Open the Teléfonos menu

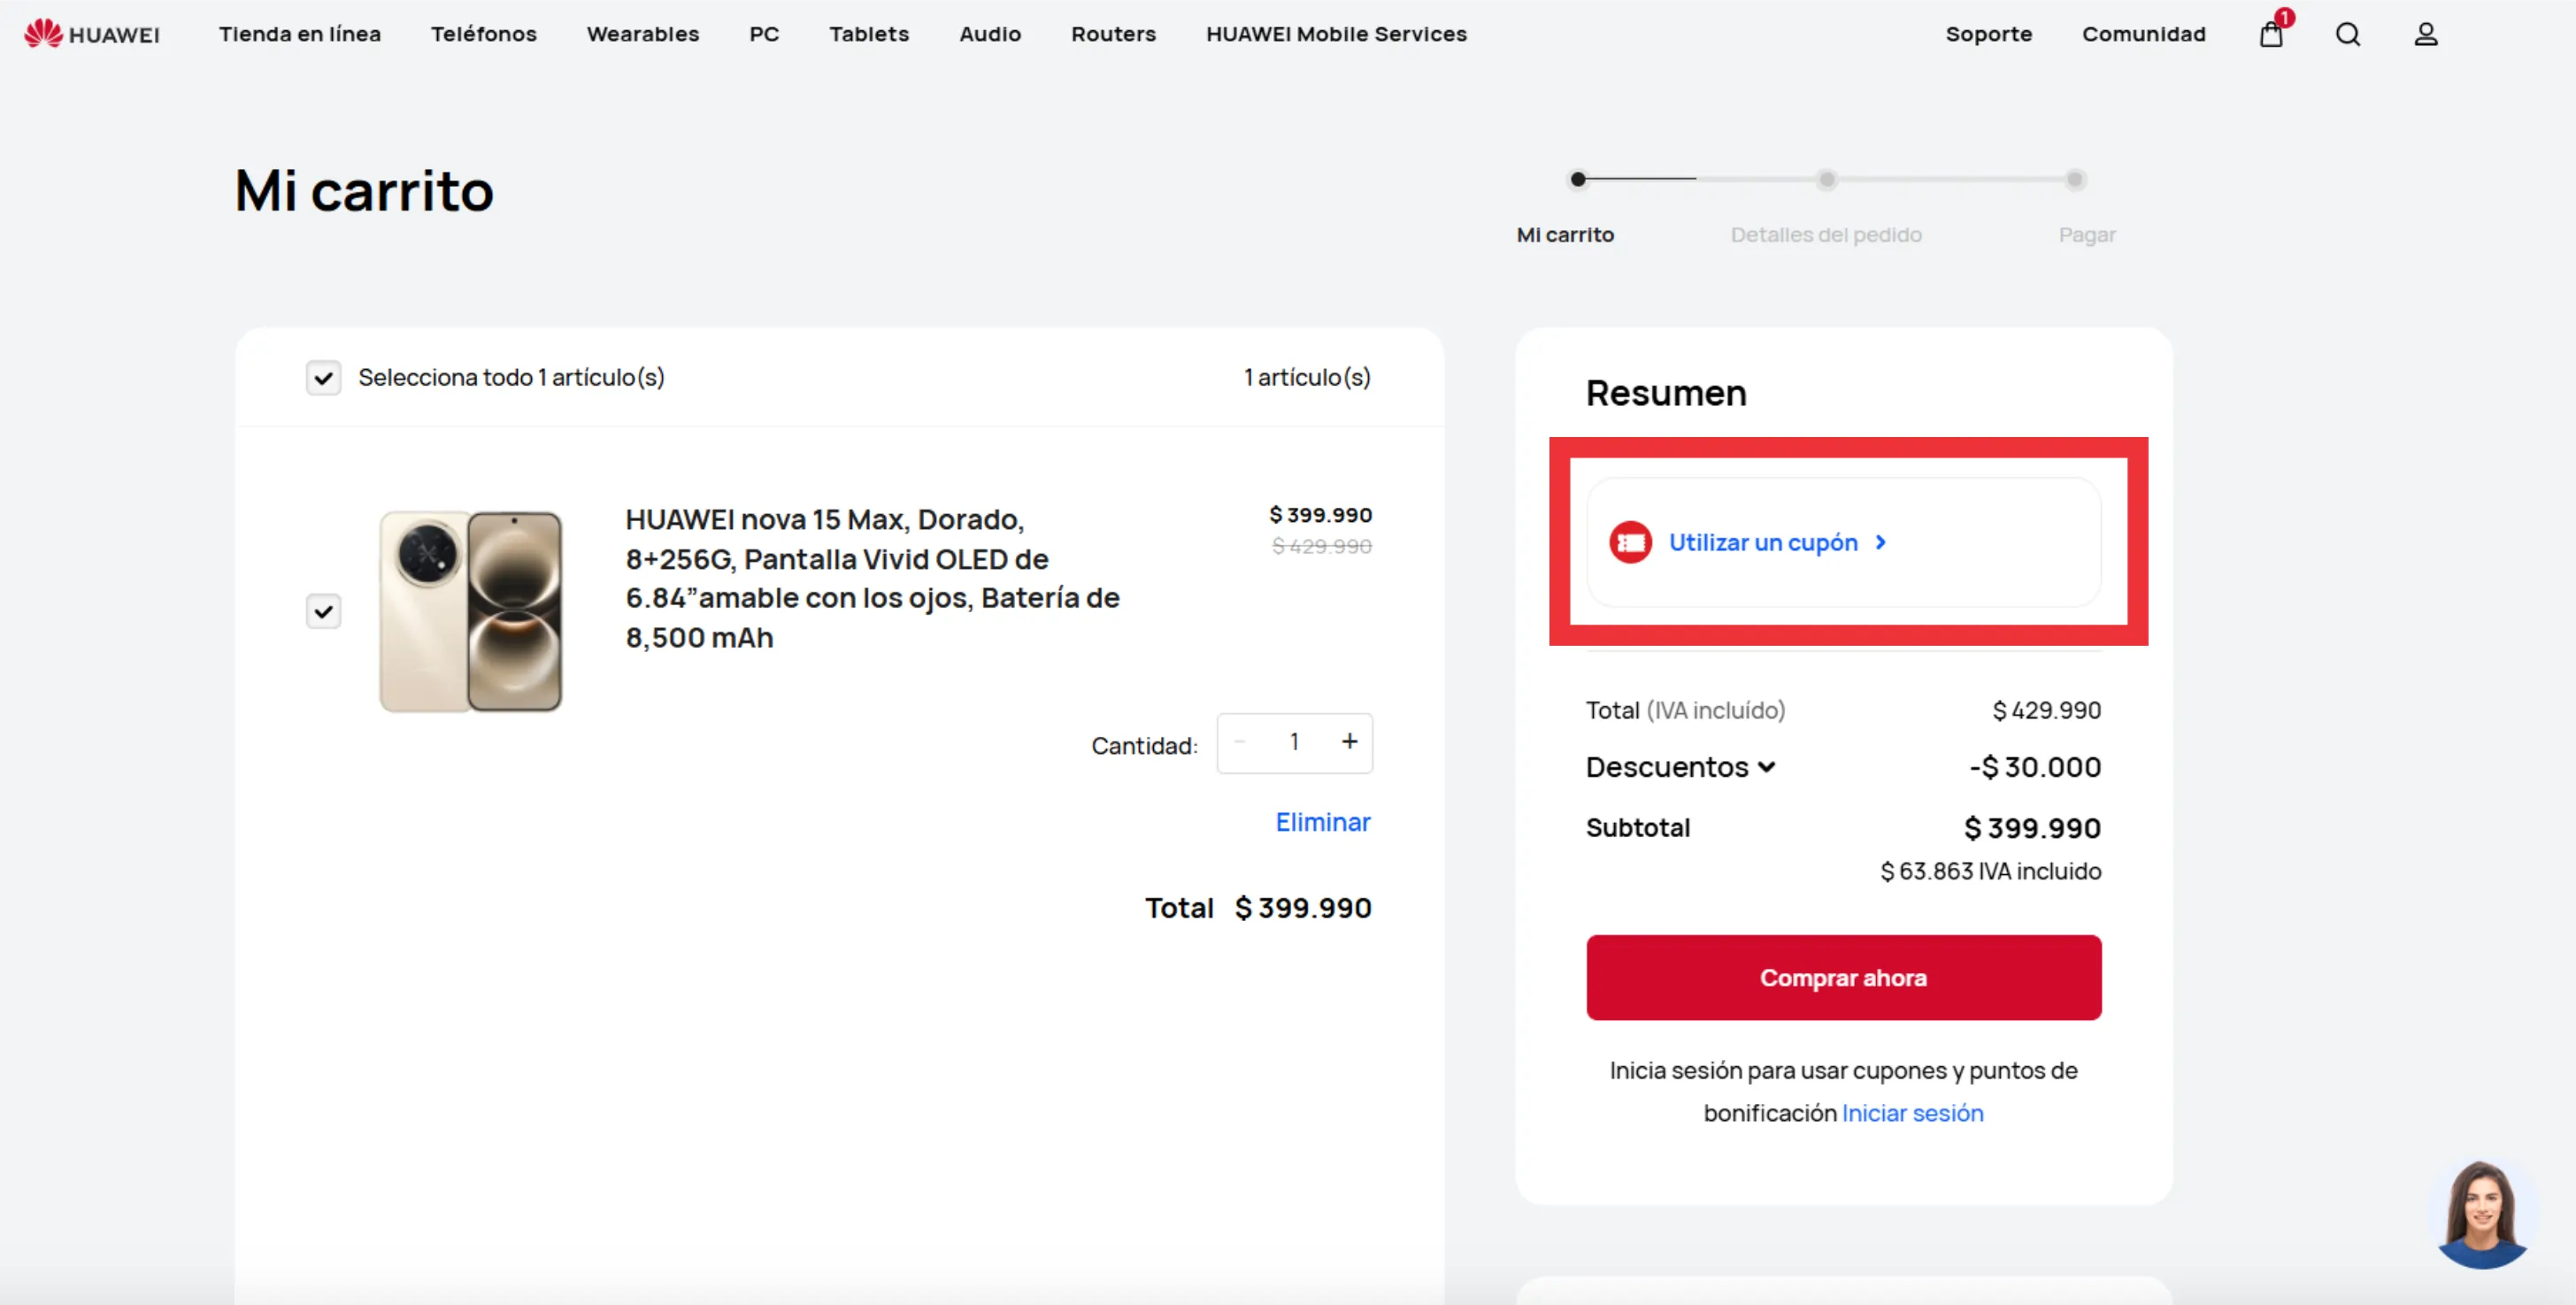(484, 34)
